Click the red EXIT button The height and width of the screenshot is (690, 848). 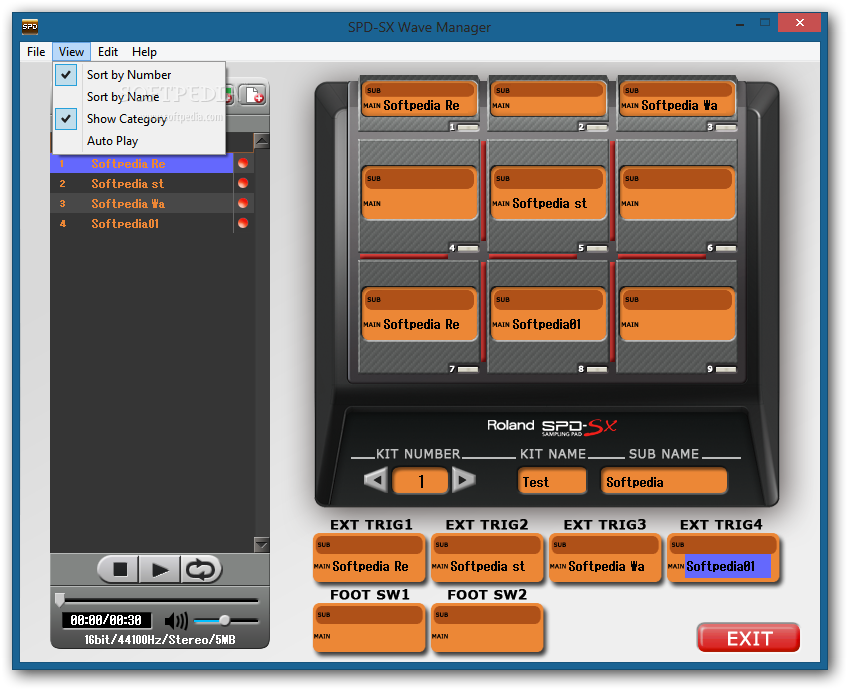tap(748, 638)
